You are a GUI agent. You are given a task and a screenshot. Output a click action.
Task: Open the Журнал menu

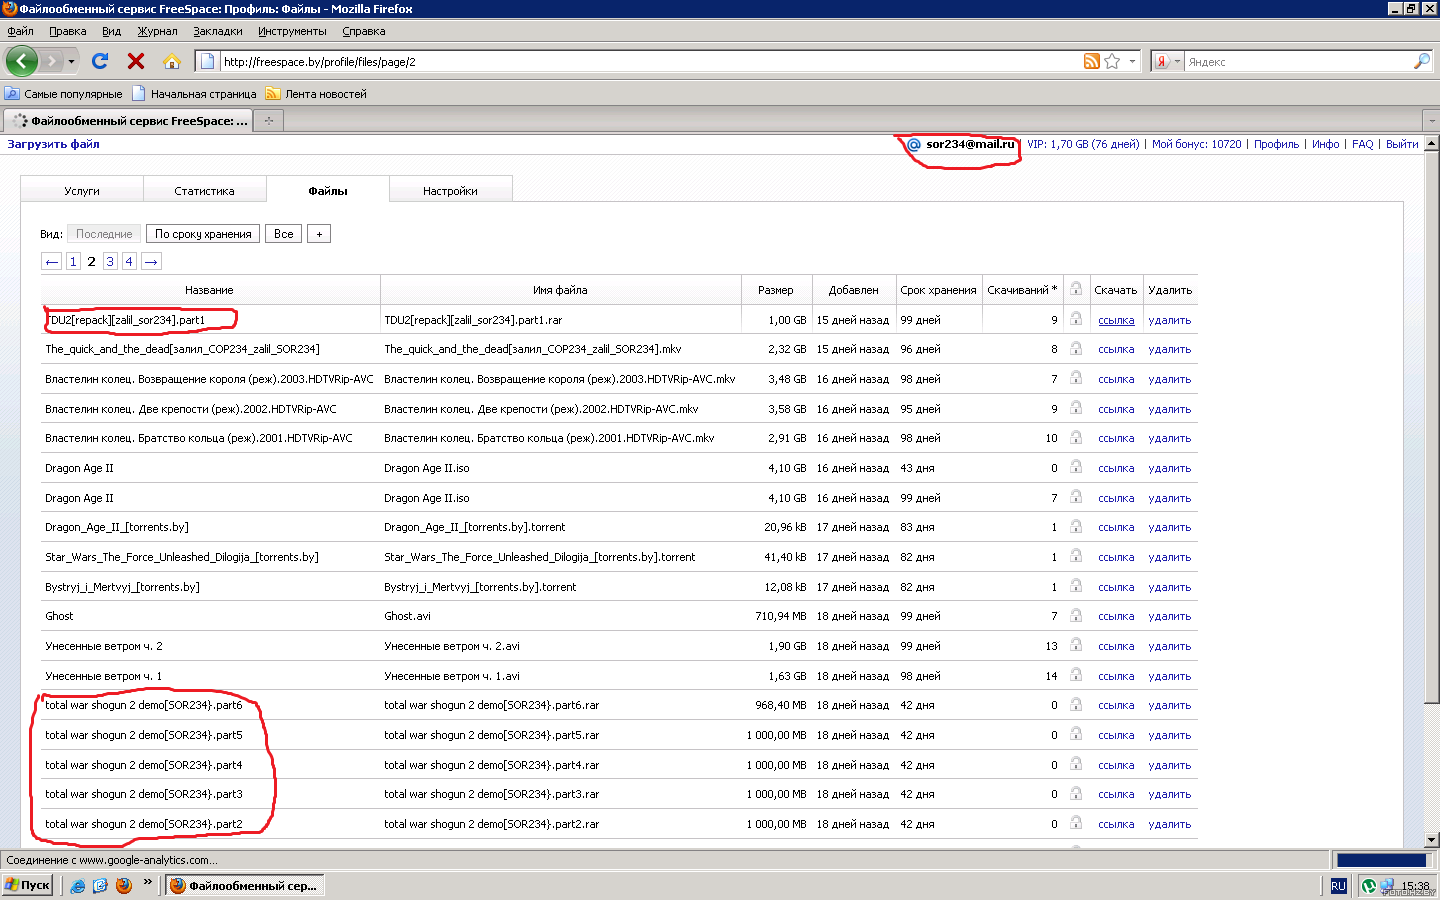point(157,31)
